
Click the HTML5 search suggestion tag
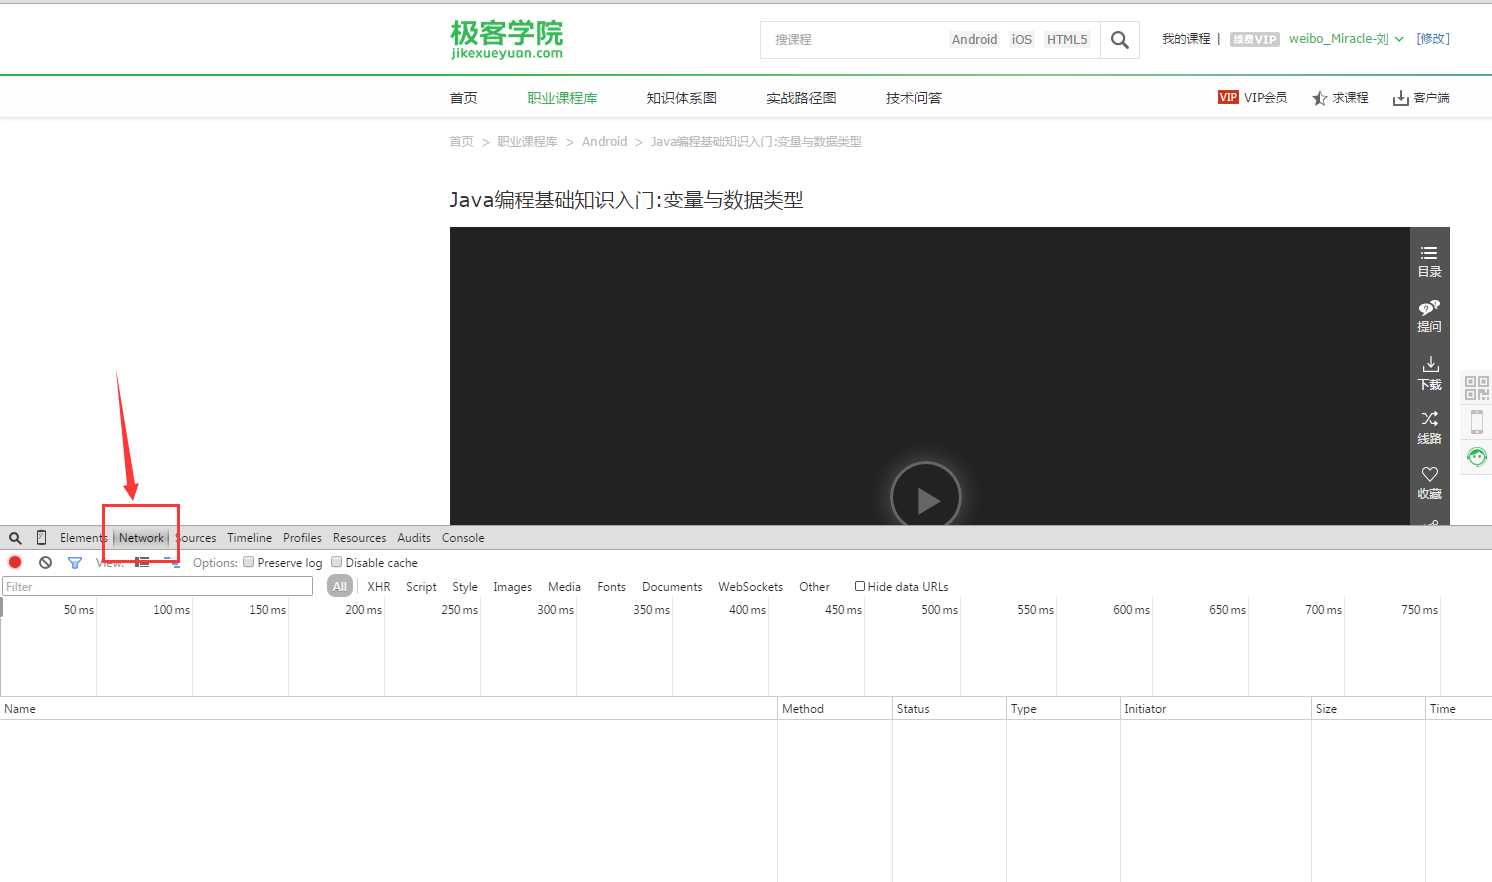click(x=1067, y=40)
